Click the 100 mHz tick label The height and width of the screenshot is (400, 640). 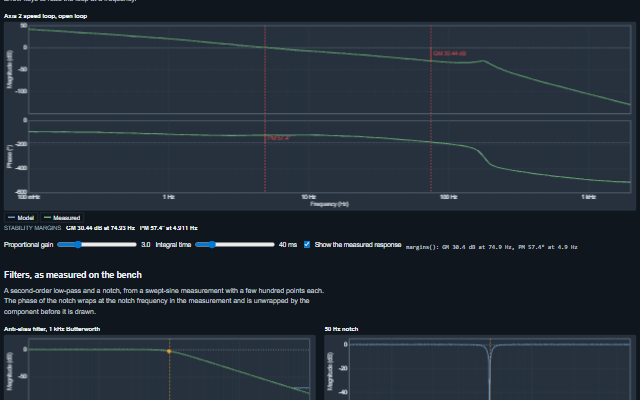click(x=29, y=197)
